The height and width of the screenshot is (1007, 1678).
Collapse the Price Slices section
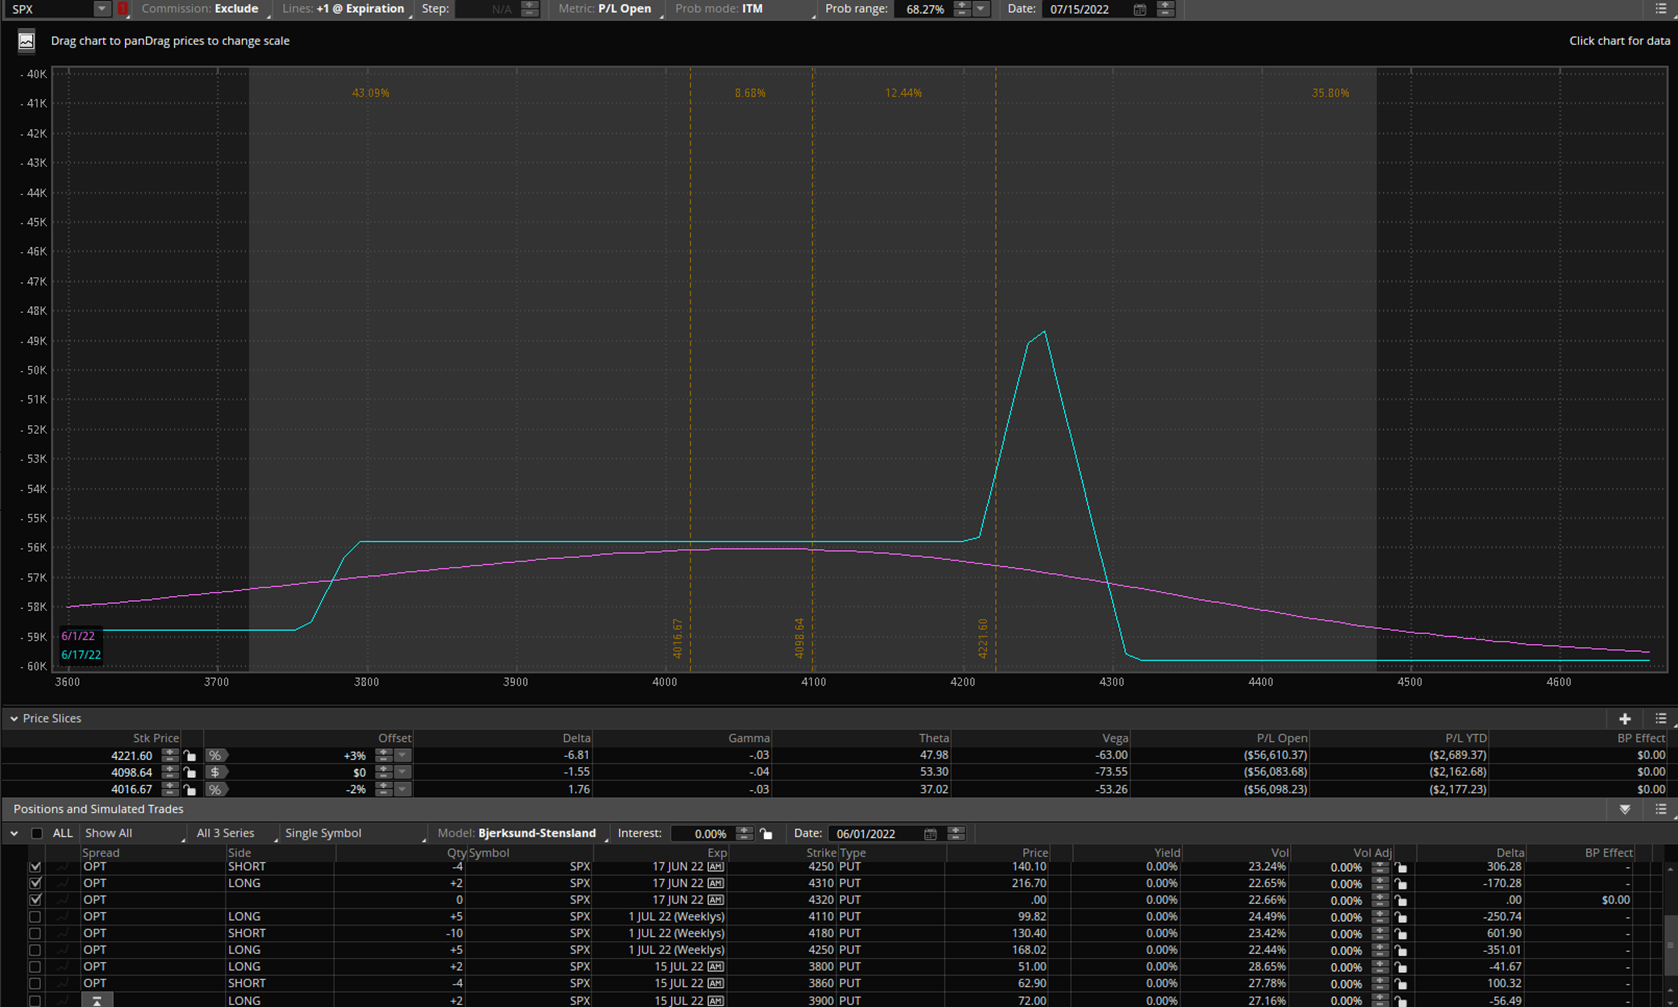pos(14,719)
